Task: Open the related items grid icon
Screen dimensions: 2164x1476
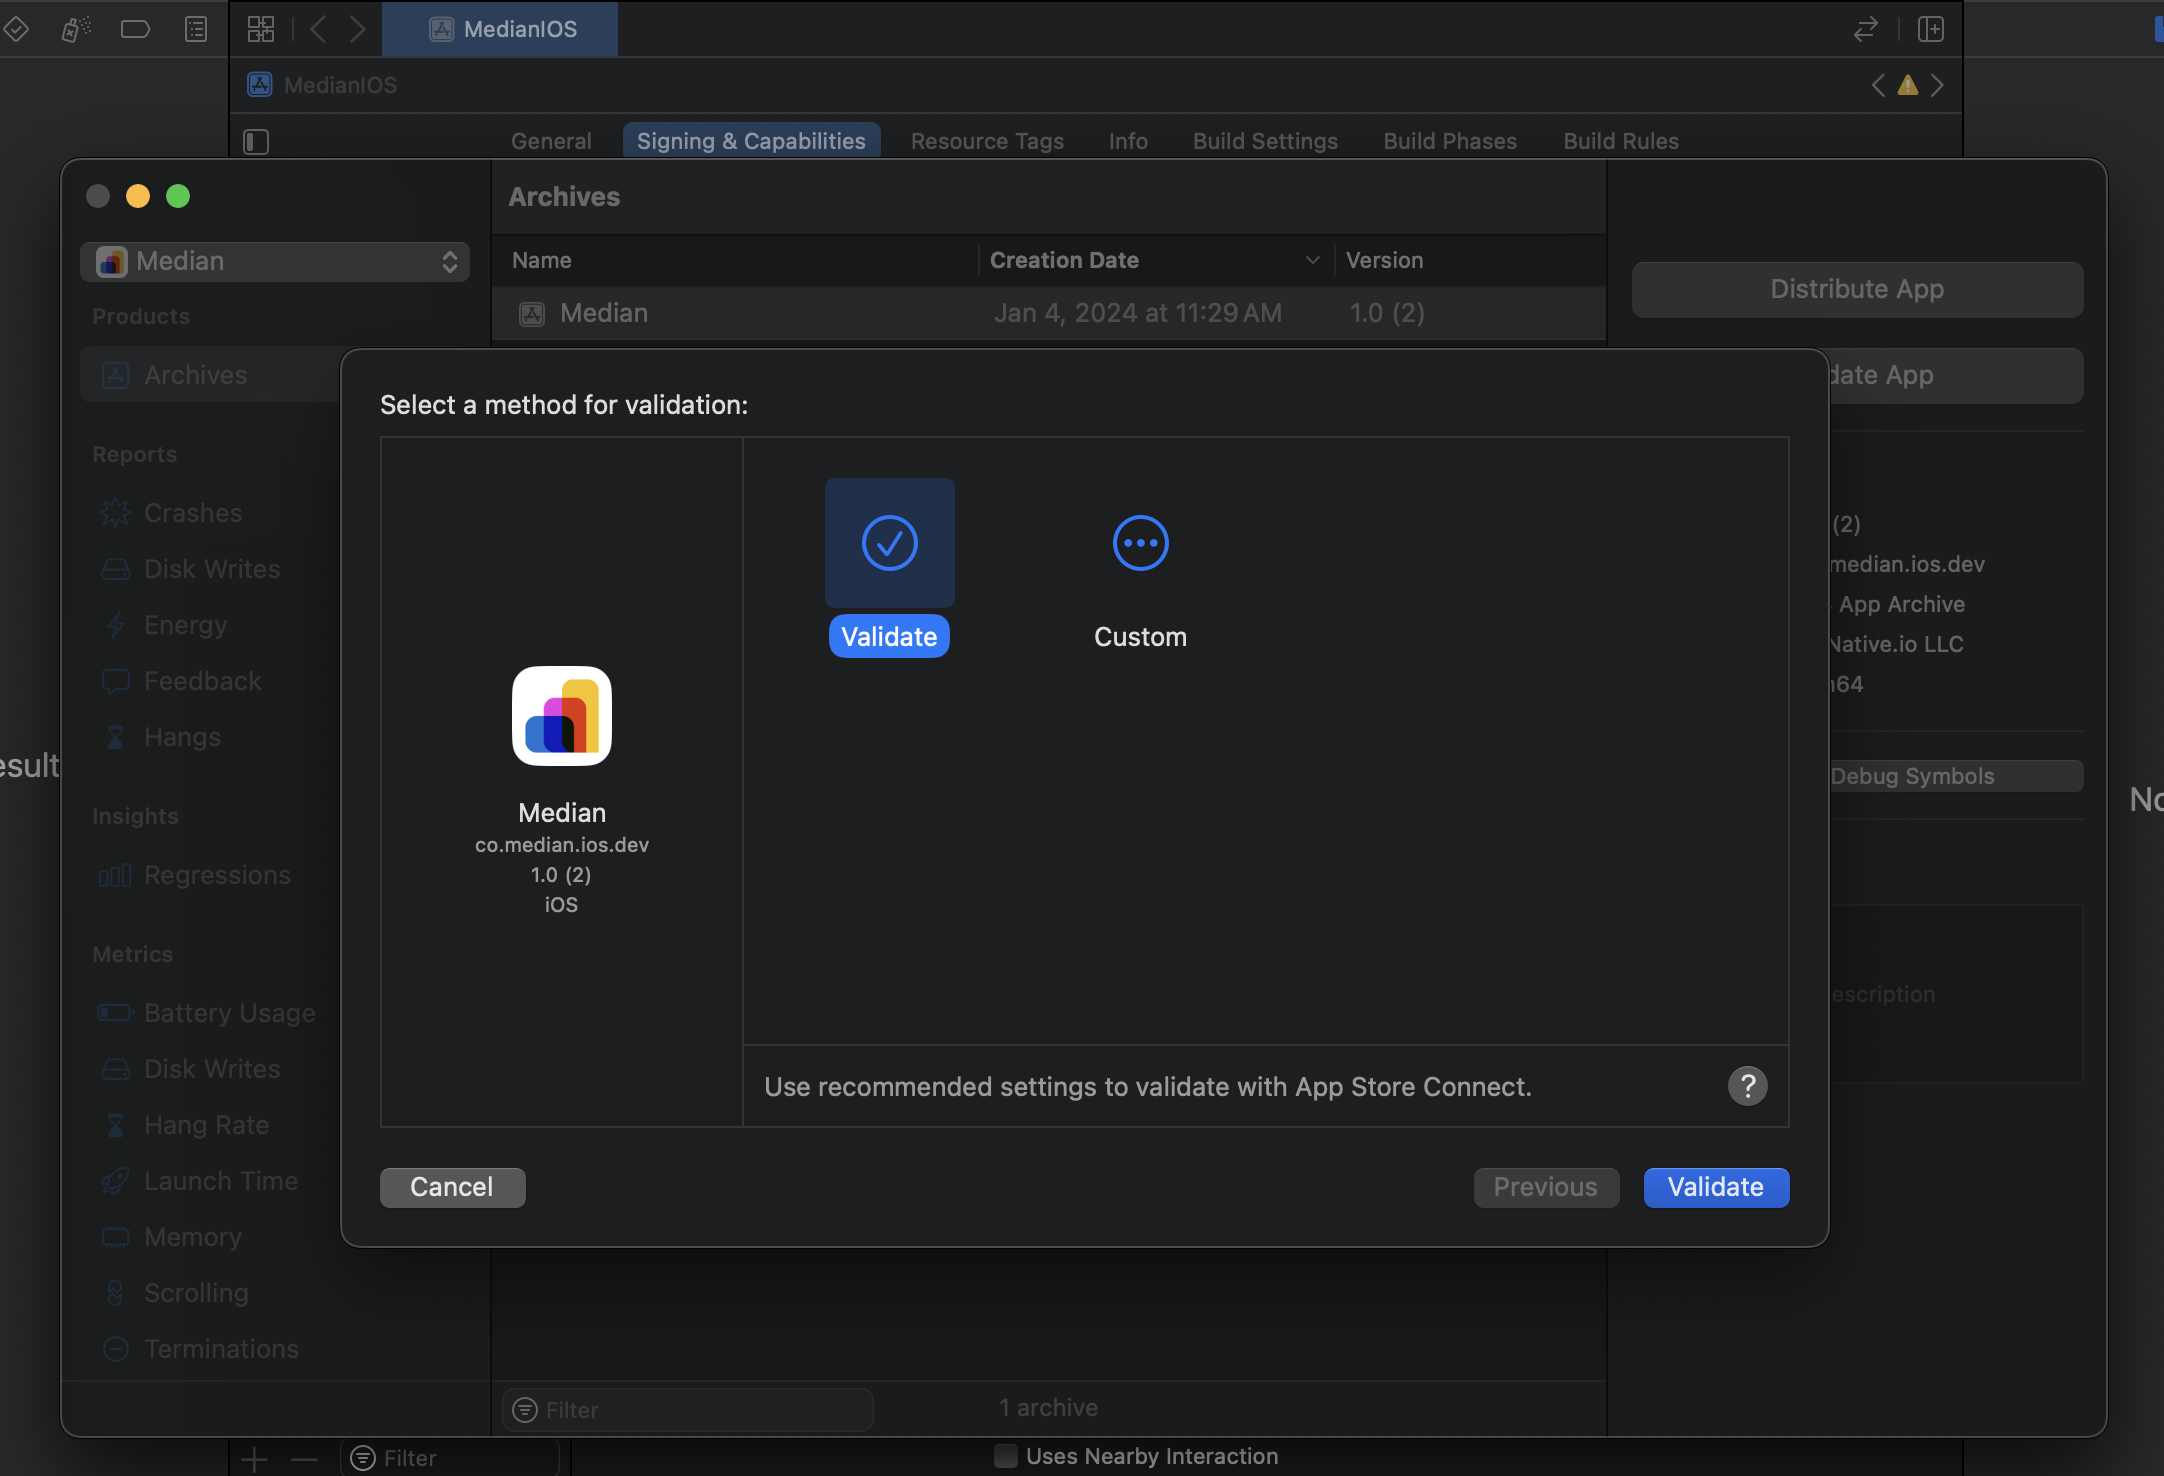Action: click(260, 29)
